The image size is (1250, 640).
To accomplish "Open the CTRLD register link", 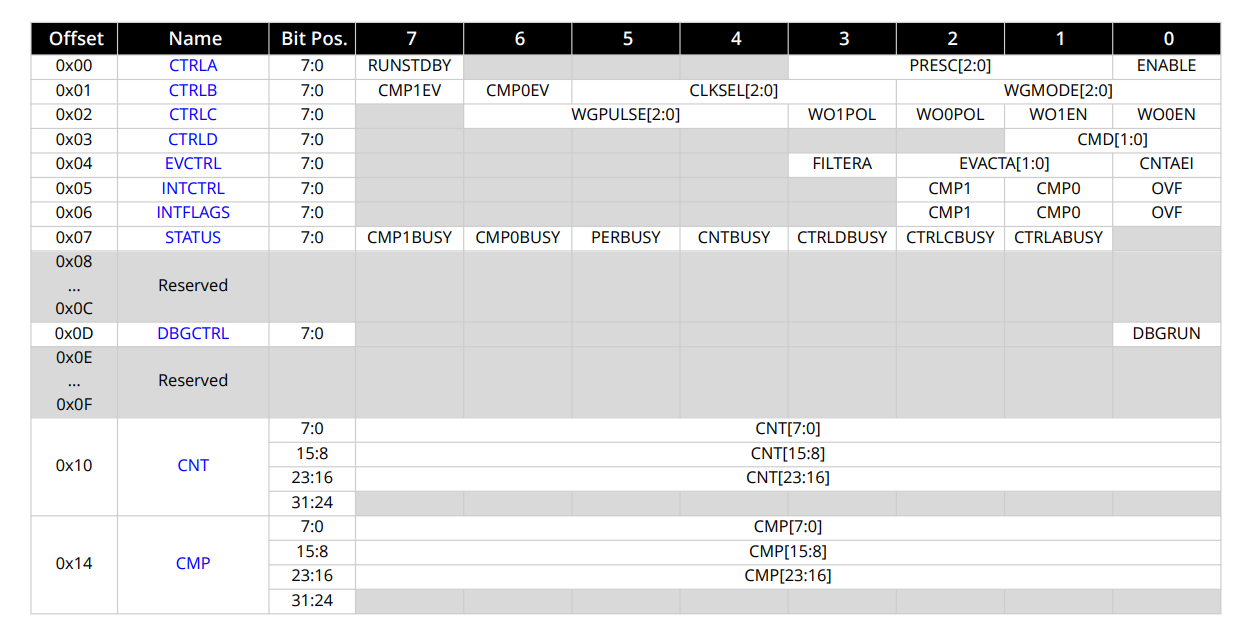I will point(193,139).
